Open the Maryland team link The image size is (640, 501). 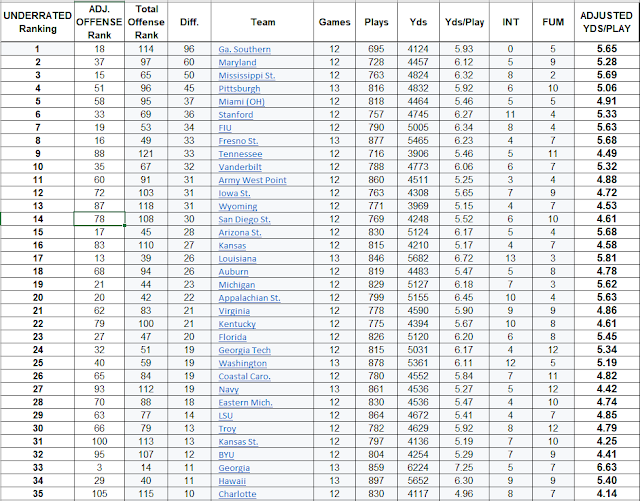point(237,62)
